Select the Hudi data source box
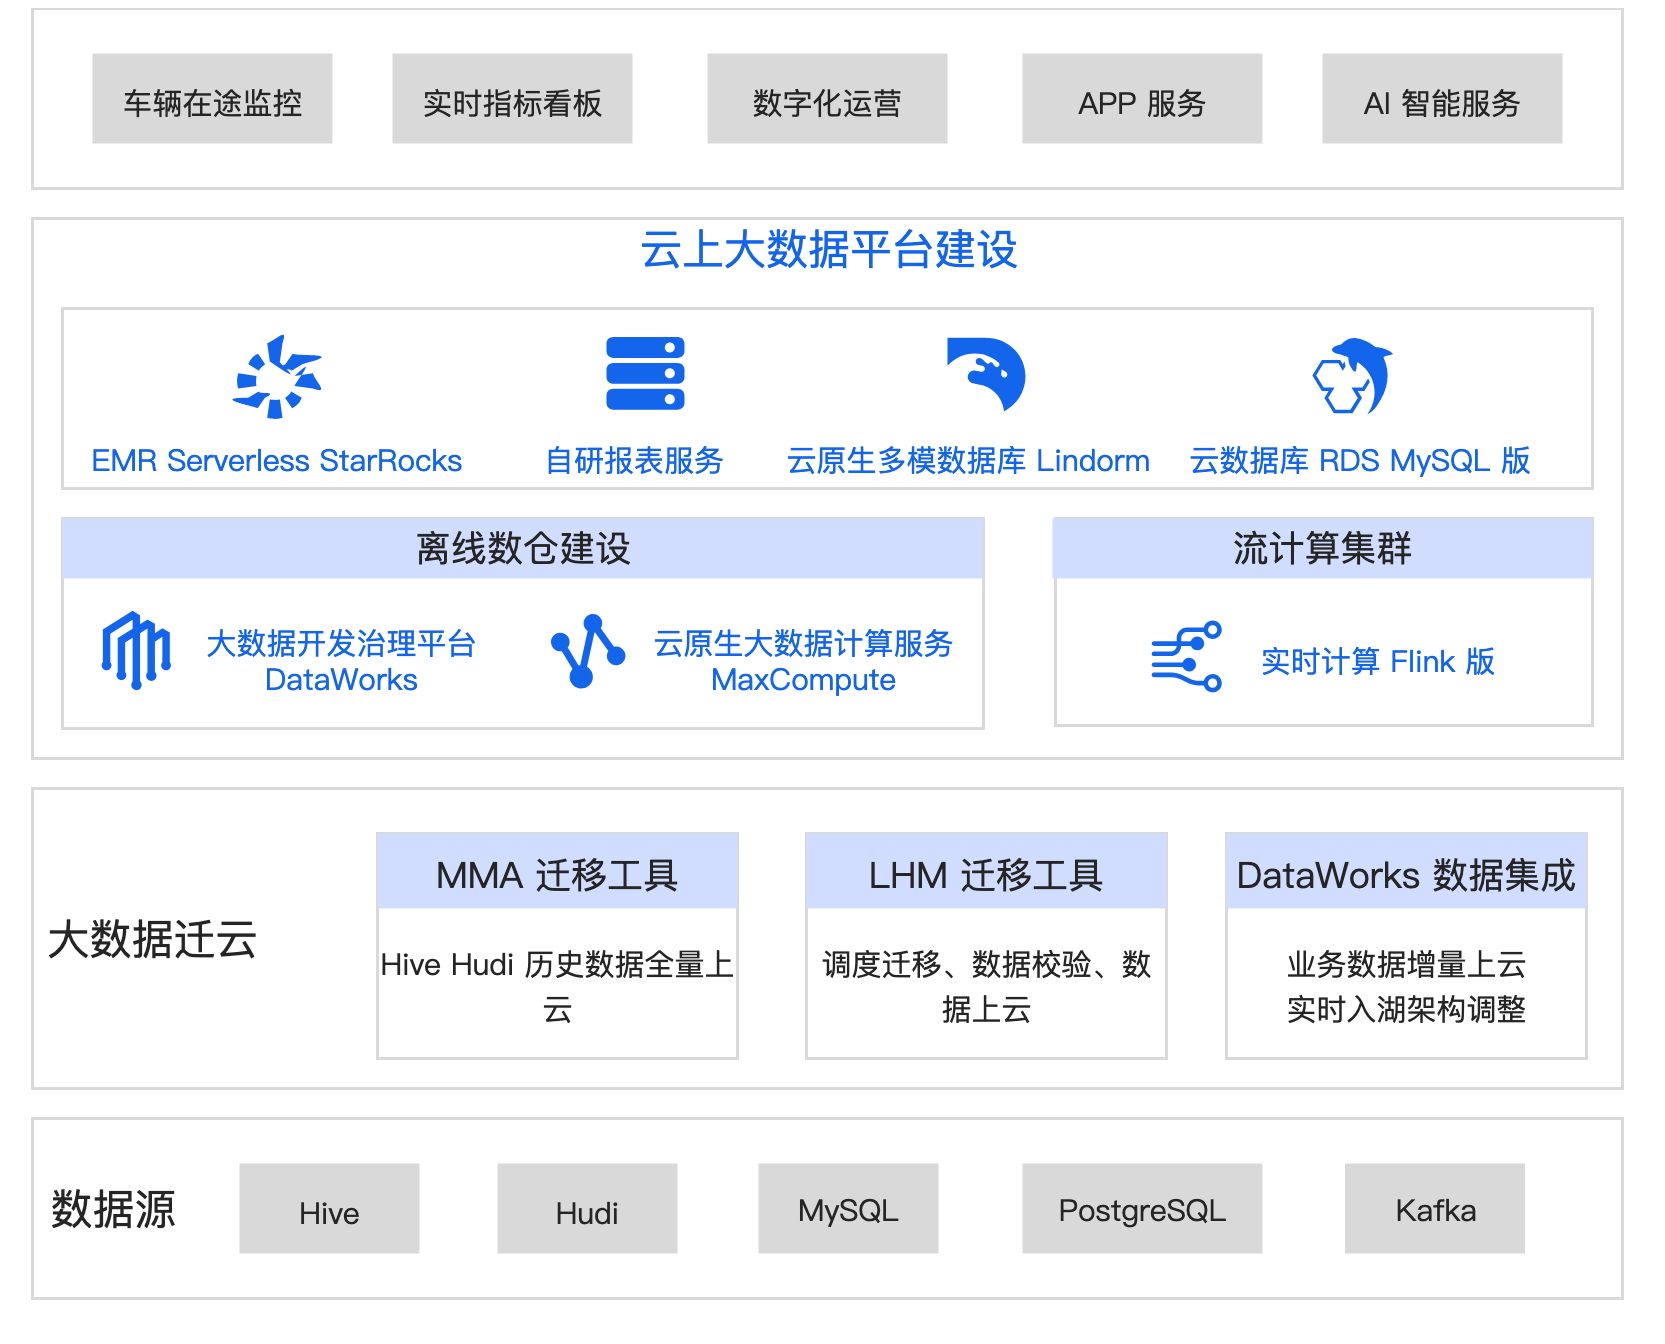 coord(587,1208)
